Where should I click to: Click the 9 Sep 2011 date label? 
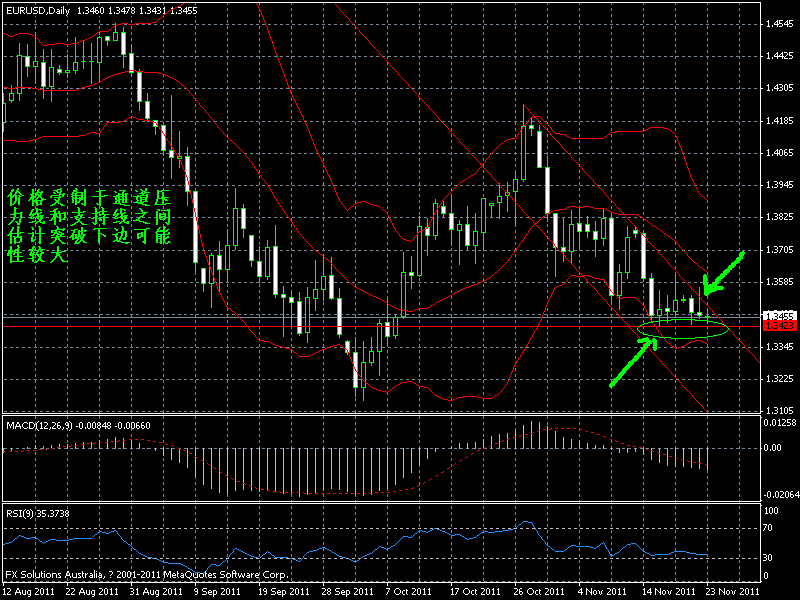pyautogui.click(x=219, y=592)
